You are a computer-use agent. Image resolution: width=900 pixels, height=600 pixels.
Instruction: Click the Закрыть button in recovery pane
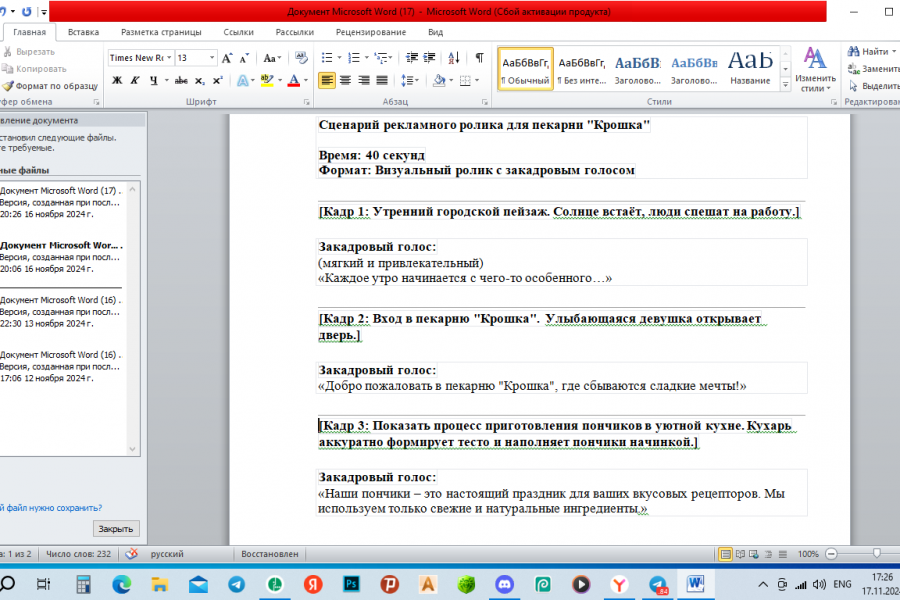117,529
